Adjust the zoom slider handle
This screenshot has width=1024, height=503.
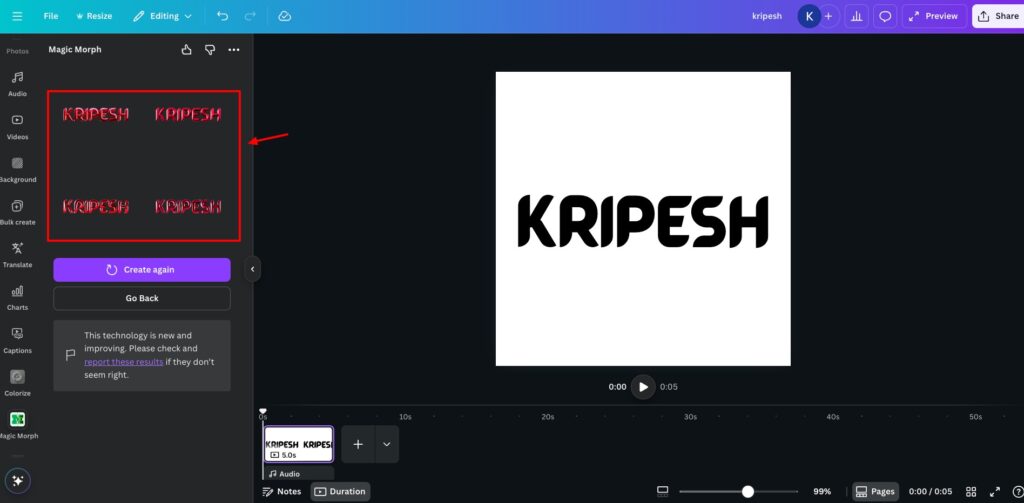click(748, 491)
